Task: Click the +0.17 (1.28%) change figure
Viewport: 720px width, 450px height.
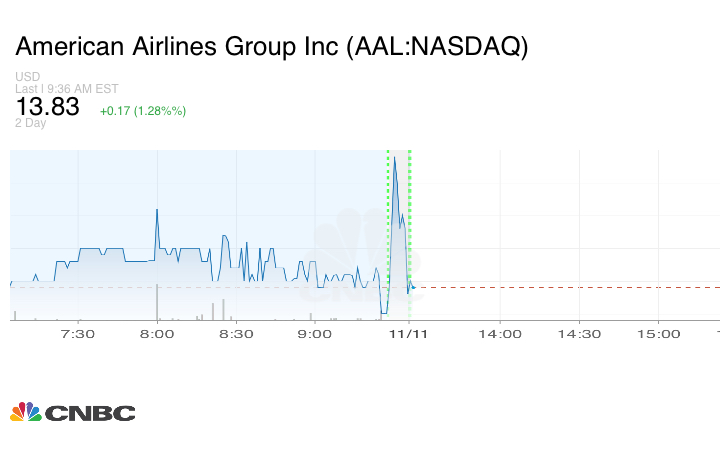Action: click(x=143, y=110)
